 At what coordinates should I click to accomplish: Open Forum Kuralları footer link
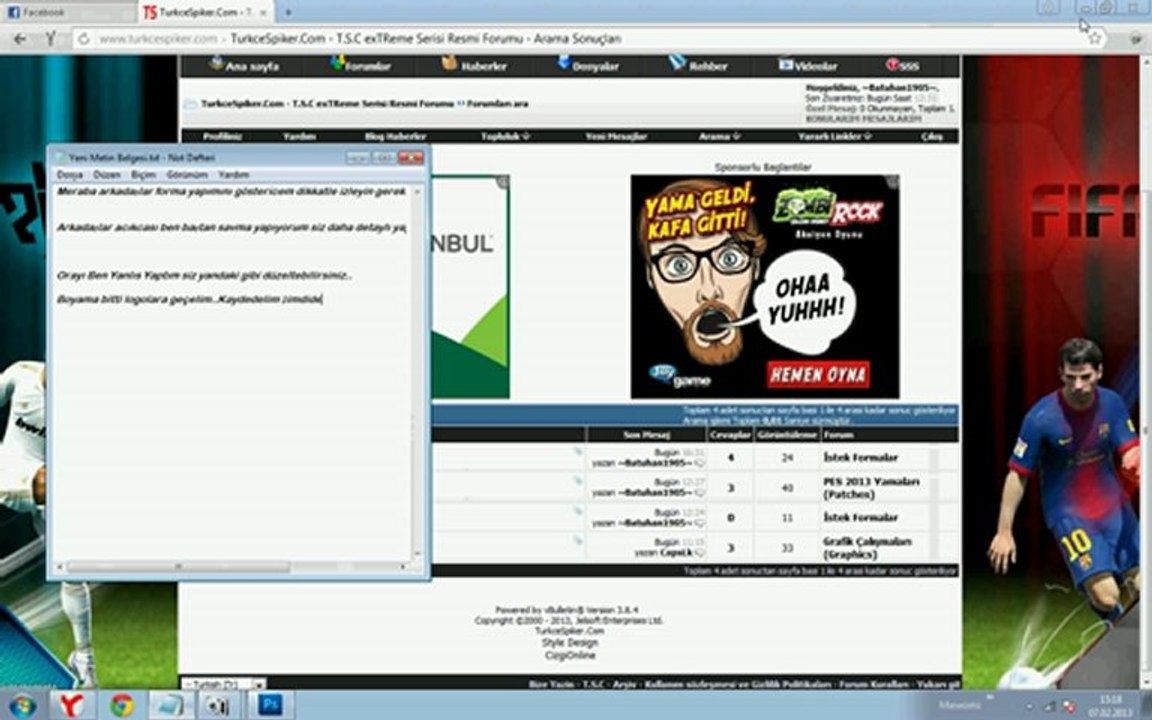pos(874,684)
